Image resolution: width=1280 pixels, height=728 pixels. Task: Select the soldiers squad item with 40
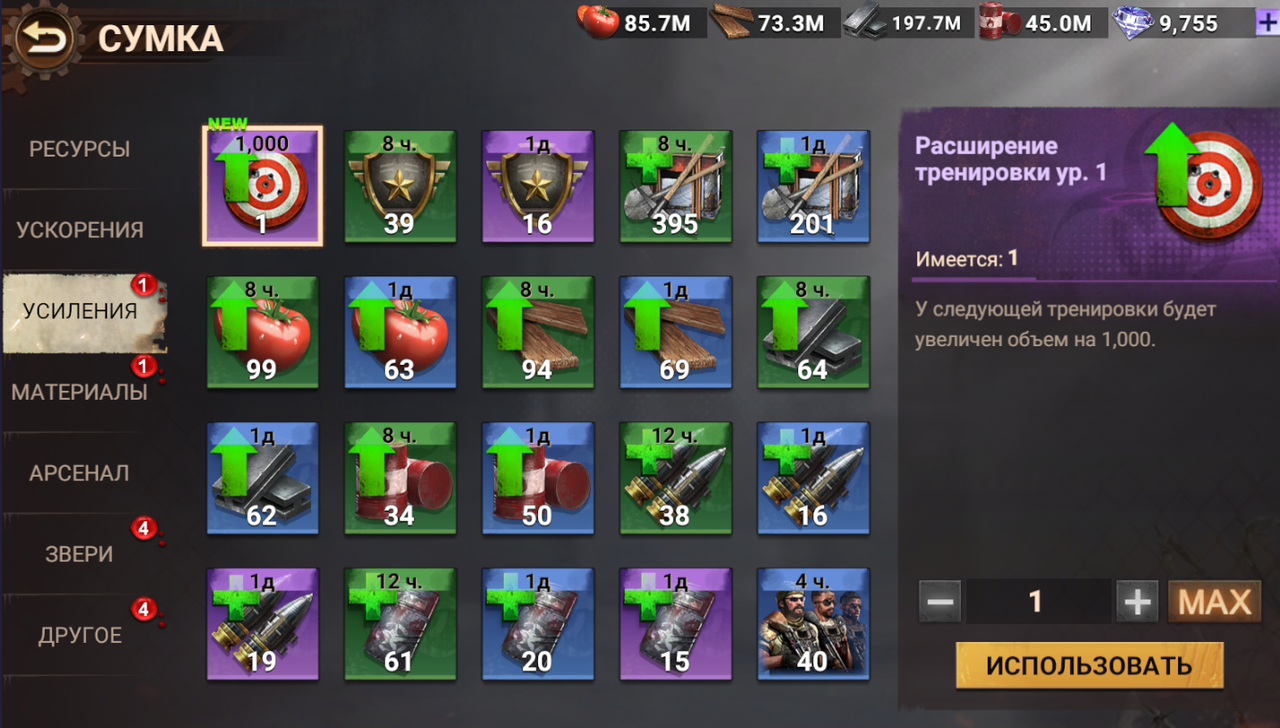[813, 624]
